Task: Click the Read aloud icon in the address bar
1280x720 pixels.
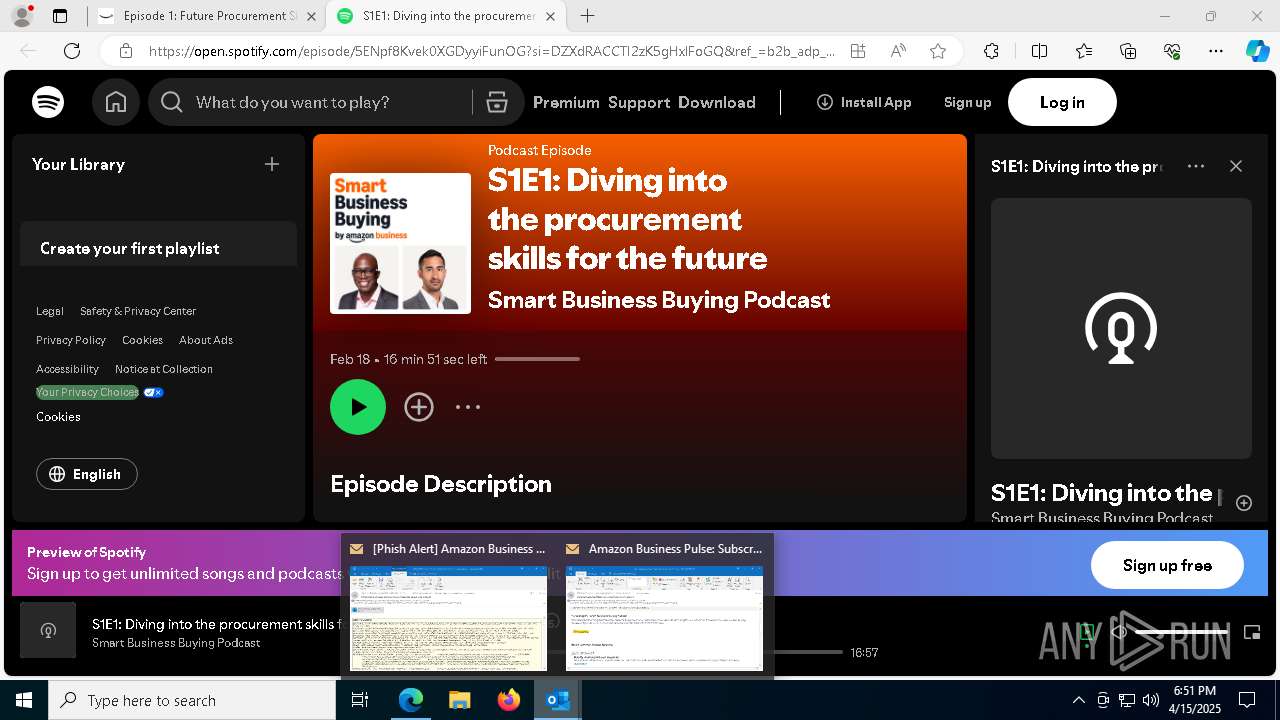Action: tap(898, 51)
